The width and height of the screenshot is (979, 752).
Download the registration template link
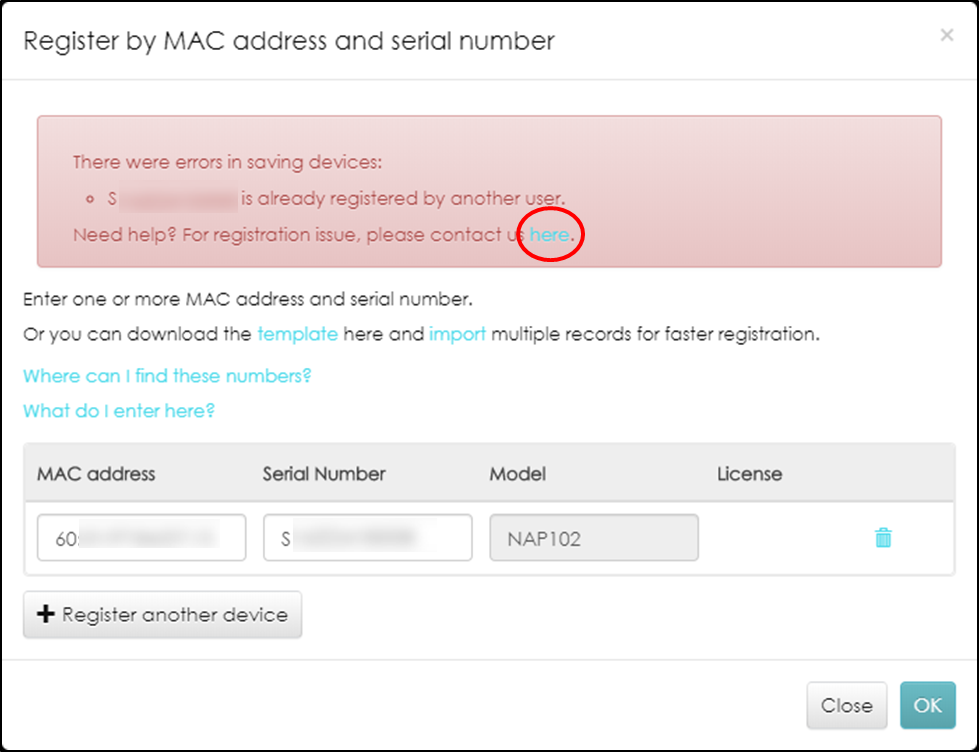[297, 334]
